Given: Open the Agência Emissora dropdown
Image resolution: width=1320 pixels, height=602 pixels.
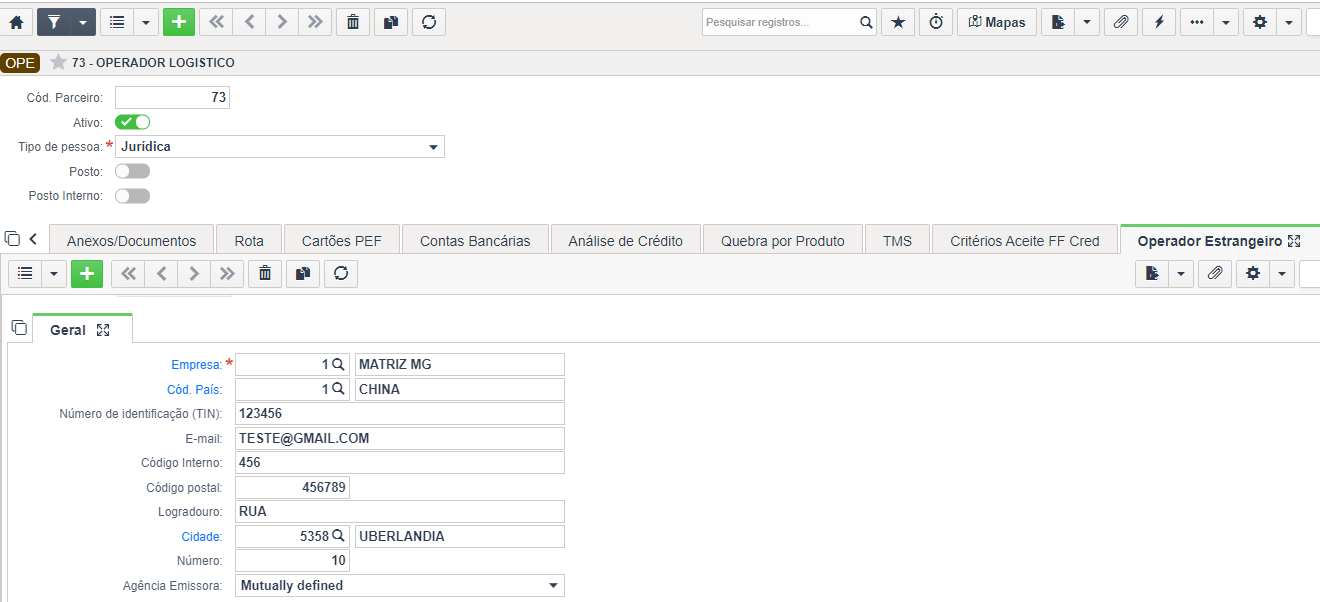Looking at the screenshot, I should tap(400, 585).
